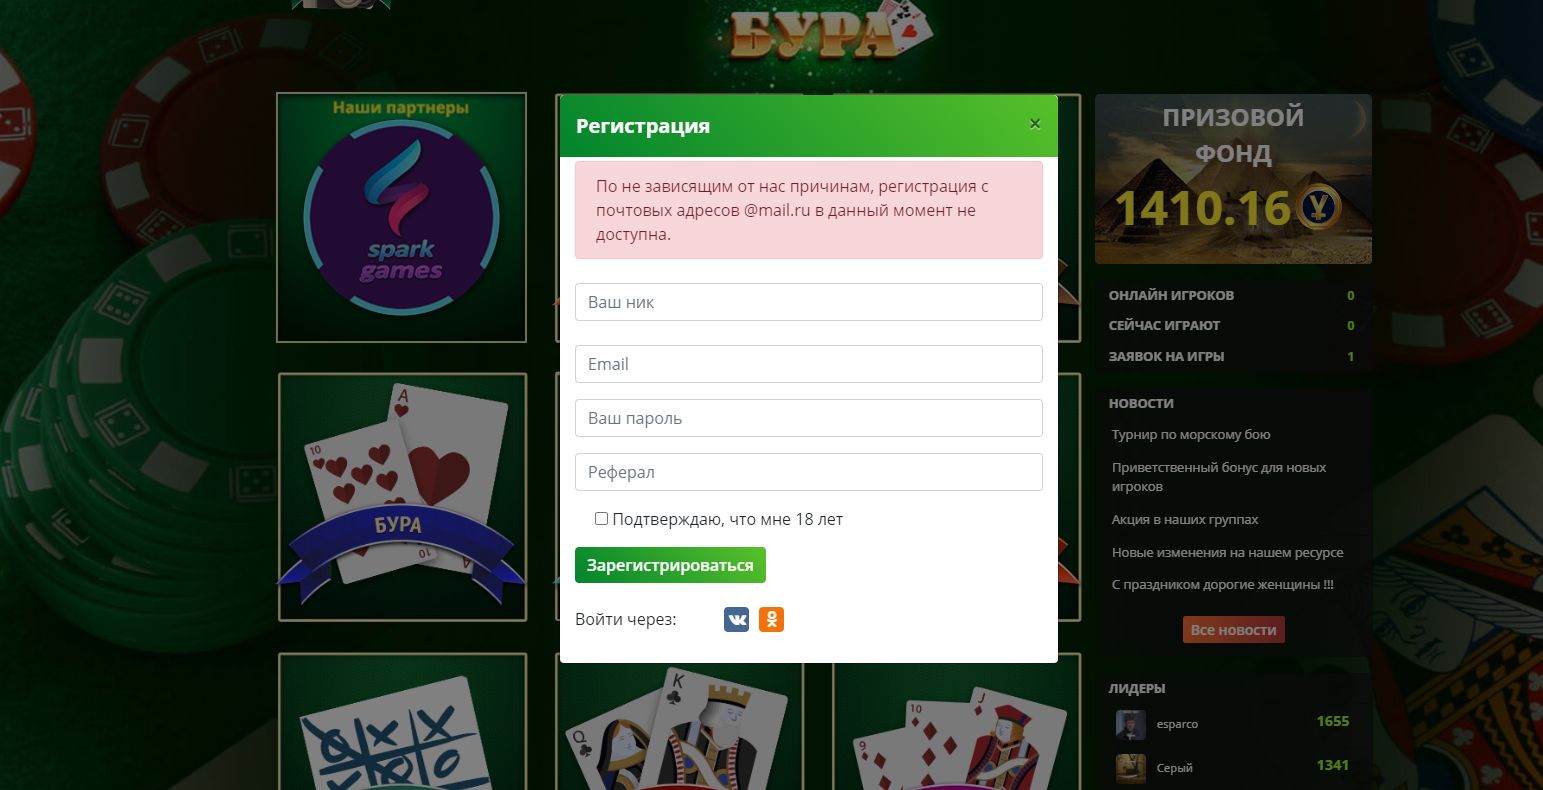The width and height of the screenshot is (1543, 790).
Task: Open the tic-tac-toe game tile
Action: click(402, 721)
